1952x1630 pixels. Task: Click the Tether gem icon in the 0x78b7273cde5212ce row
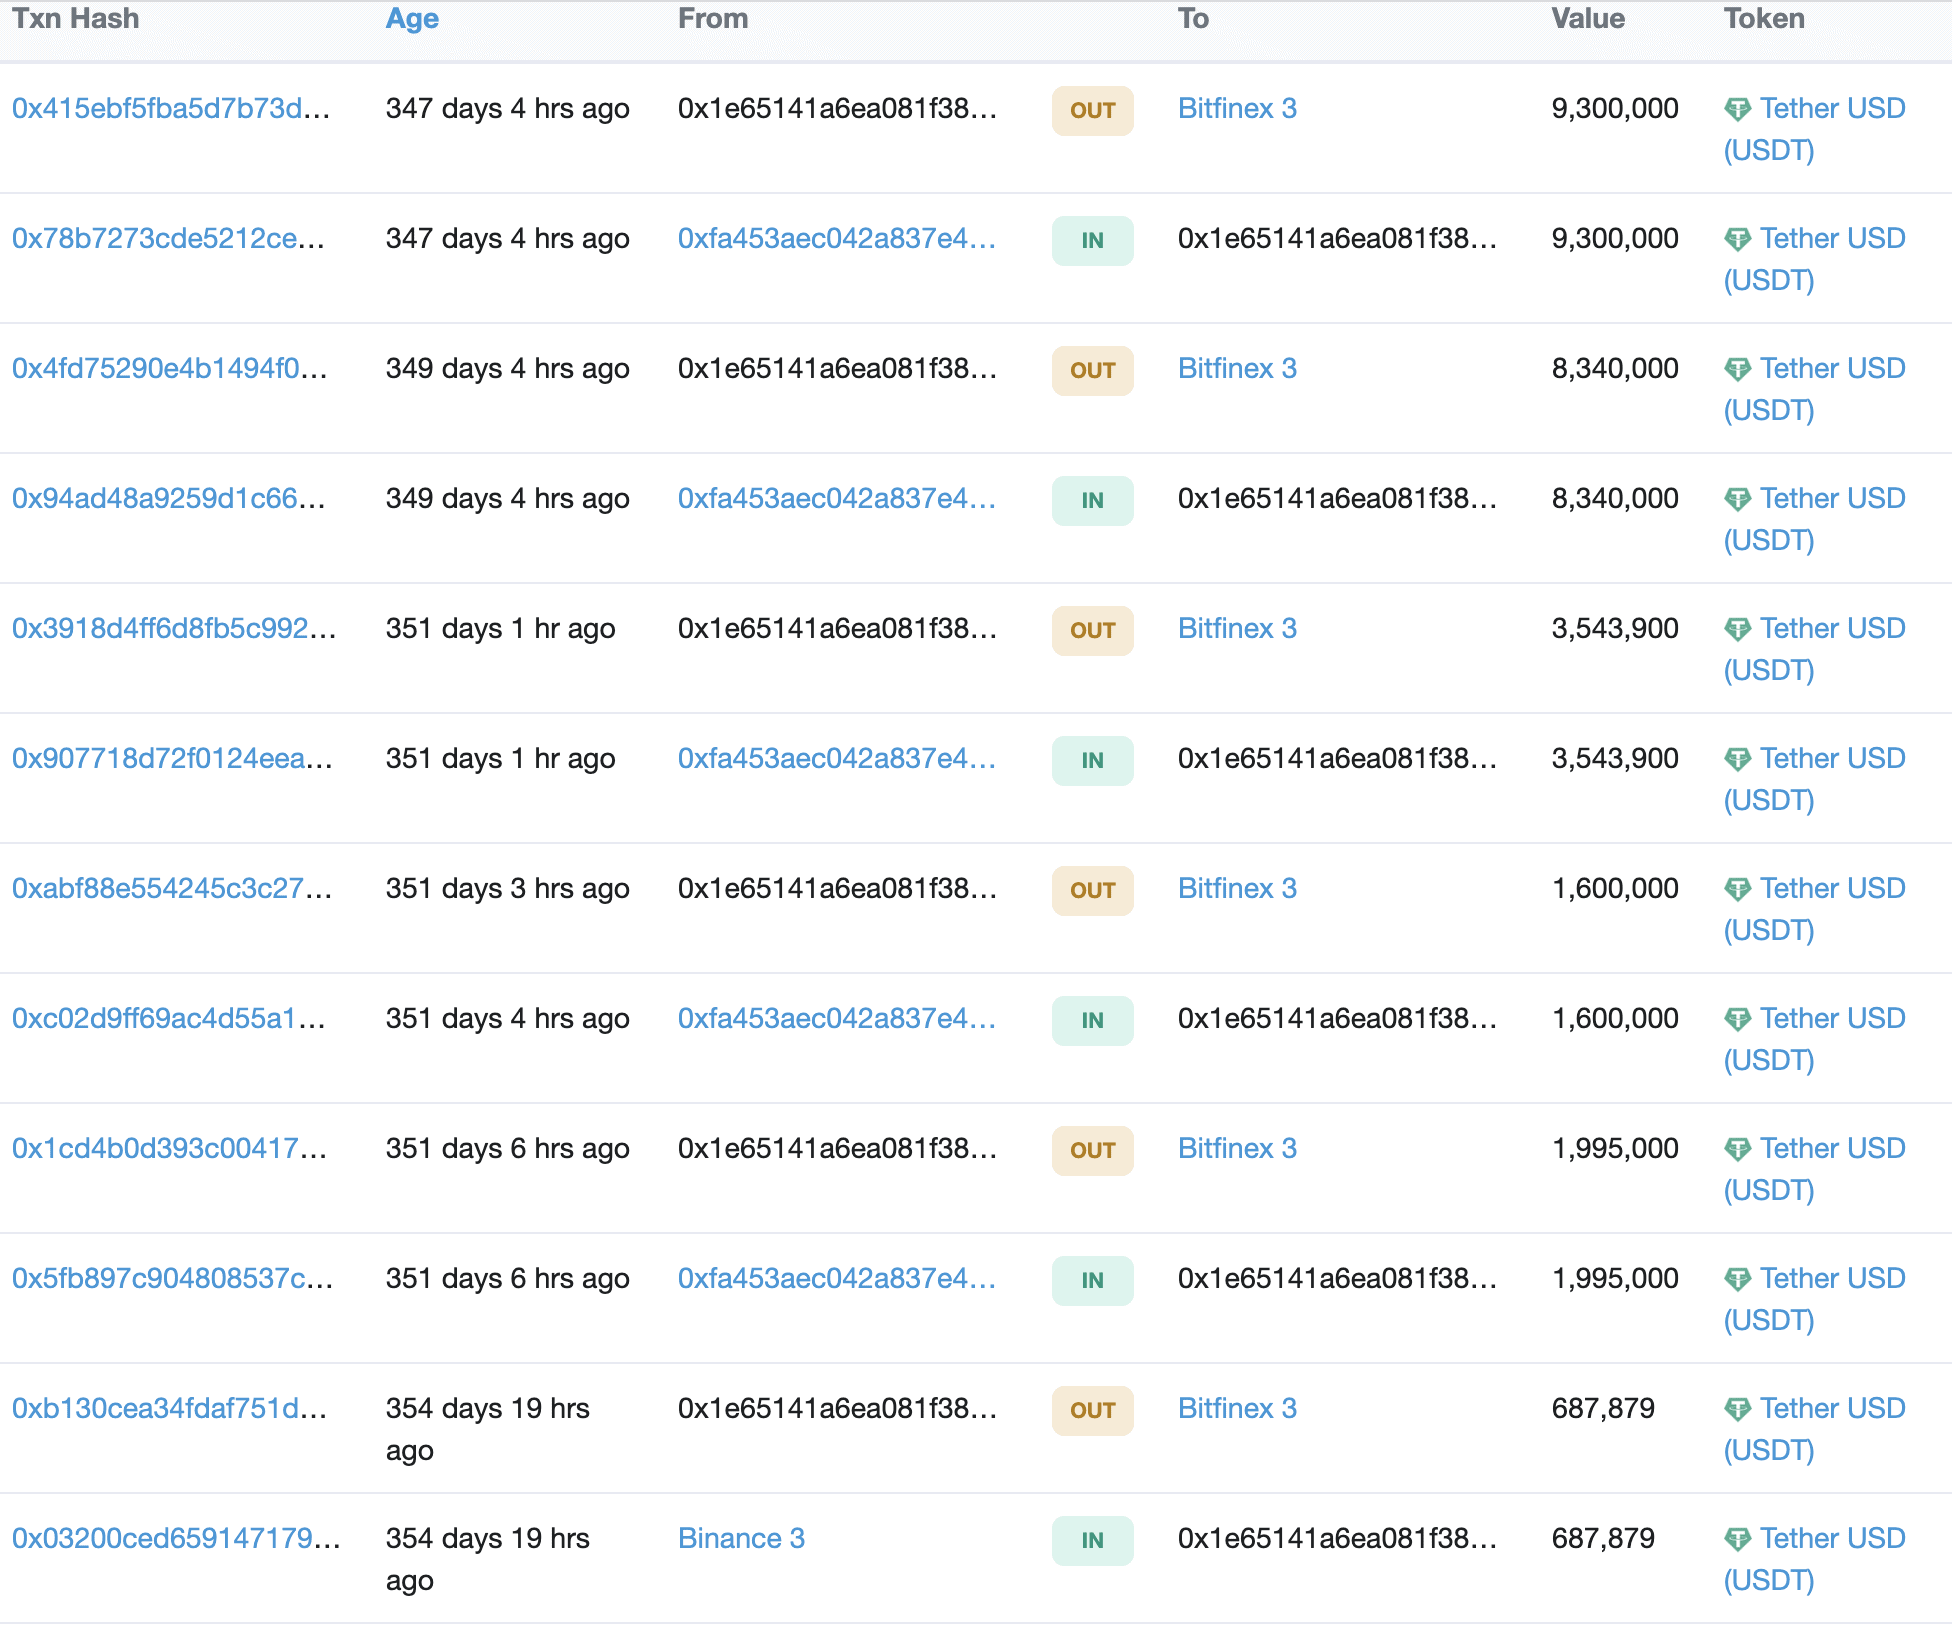coord(1738,239)
